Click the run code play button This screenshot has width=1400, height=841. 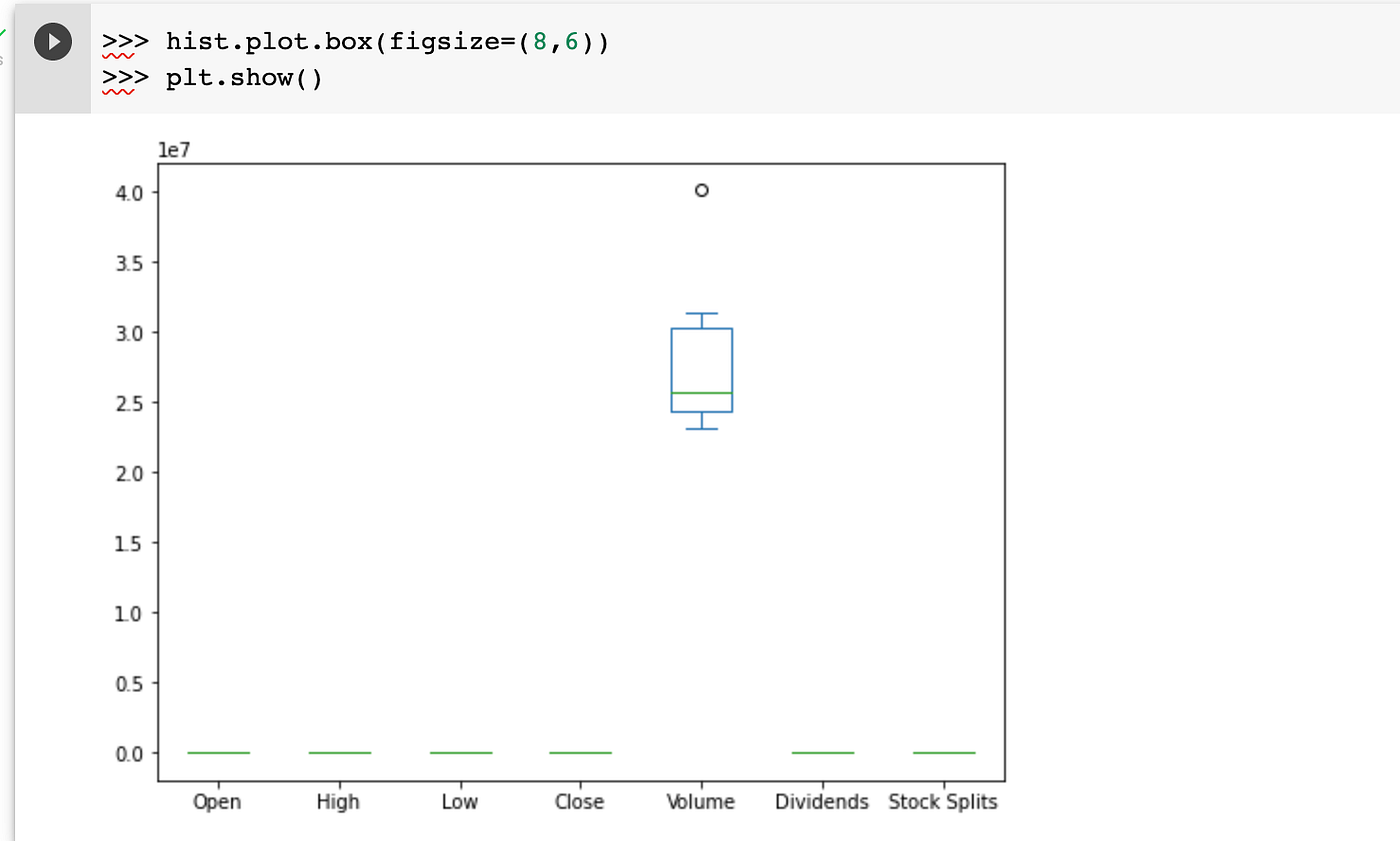pos(52,41)
